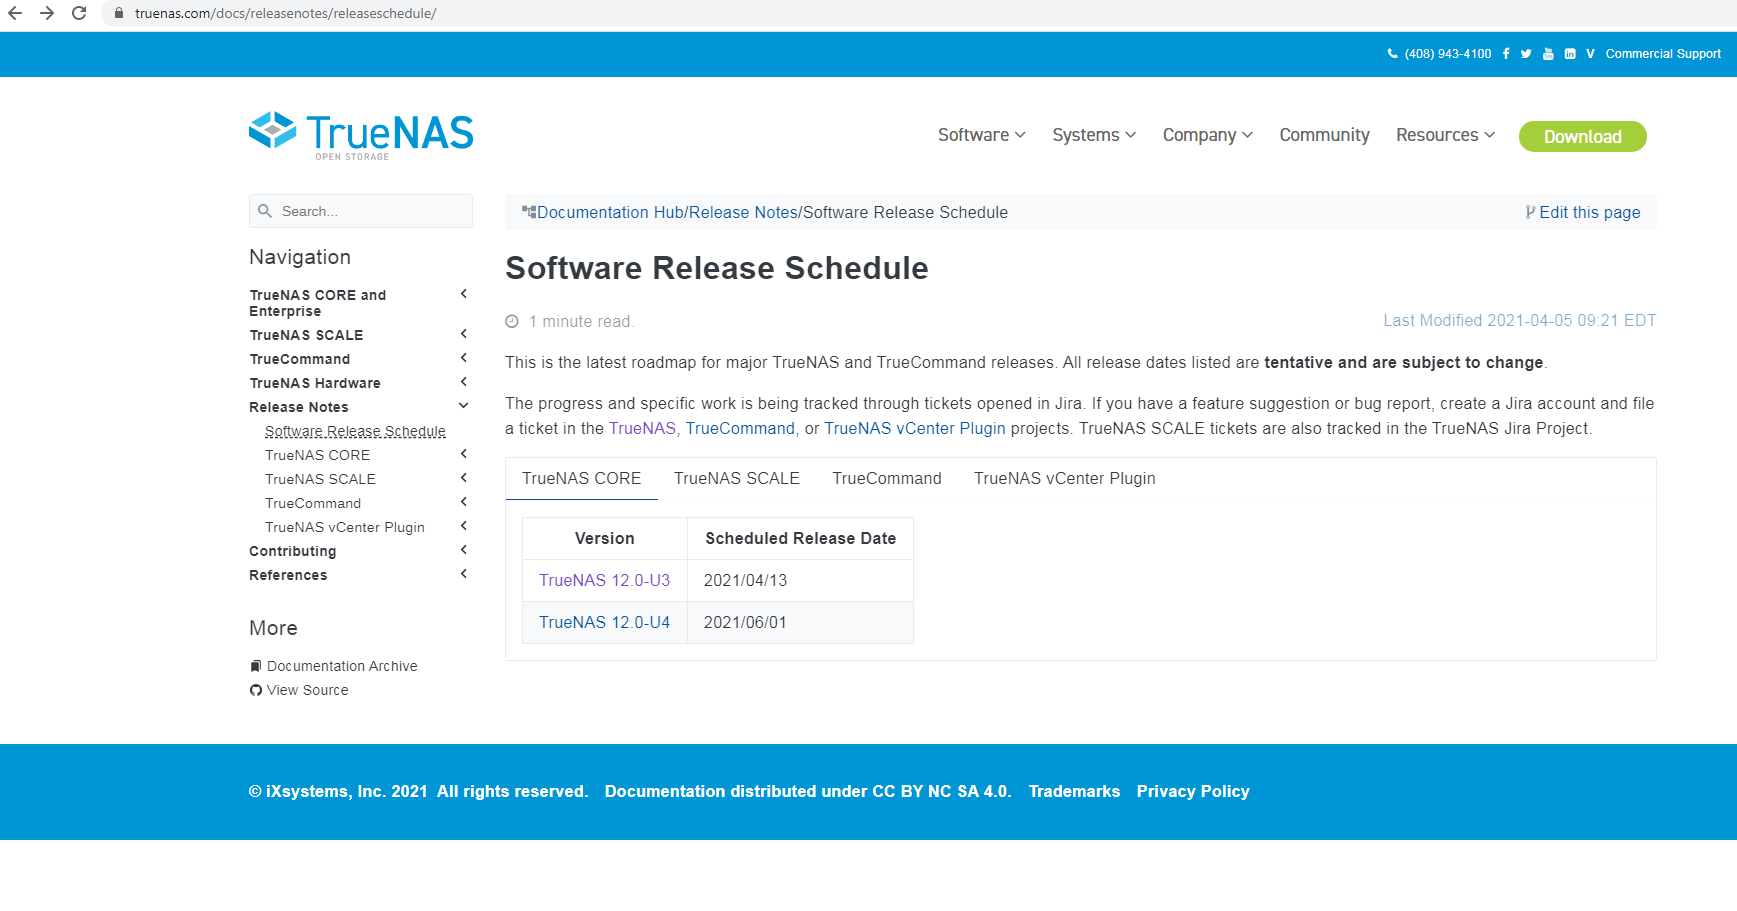This screenshot has height=911, width=1737.
Task: Open the Facebook icon in top bar
Action: (1506, 54)
